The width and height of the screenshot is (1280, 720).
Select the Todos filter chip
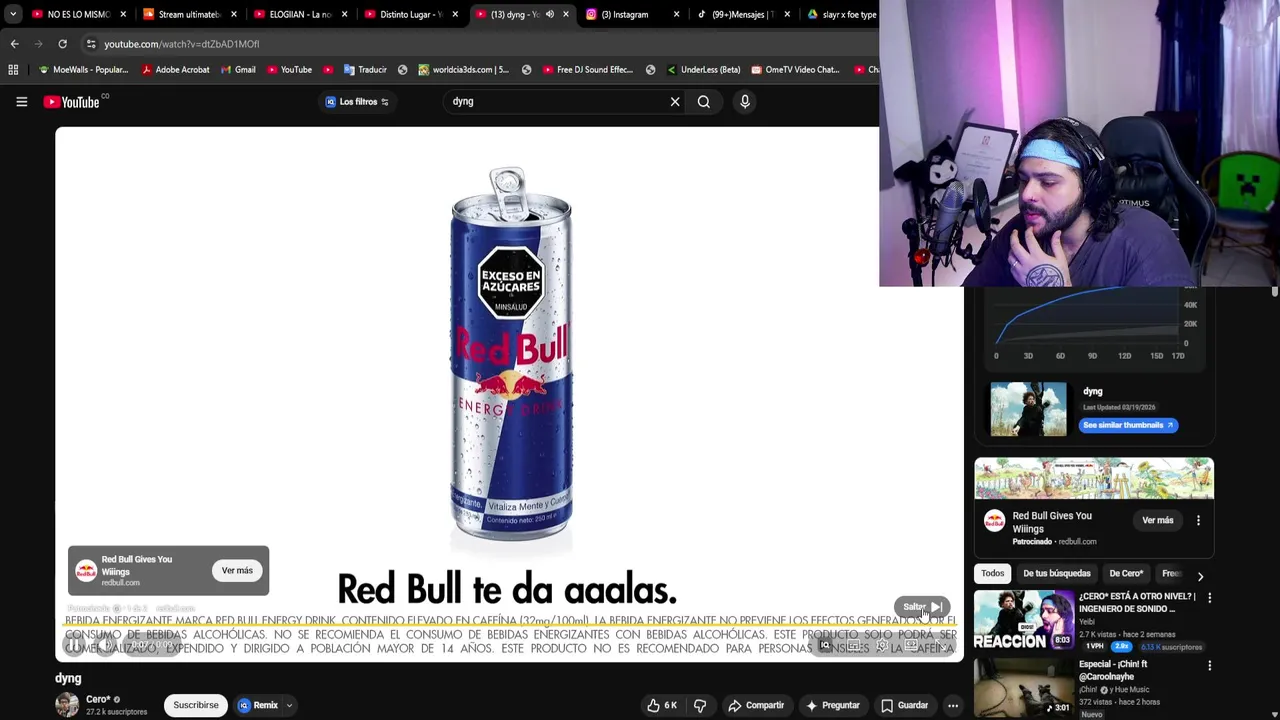pyautogui.click(x=992, y=573)
